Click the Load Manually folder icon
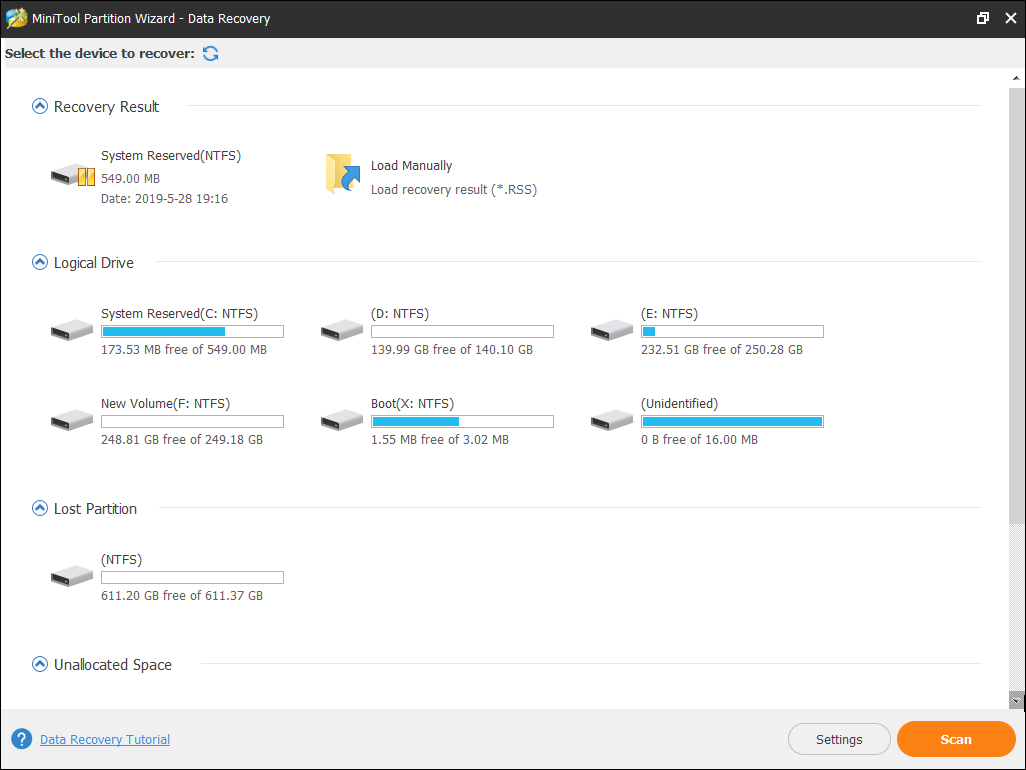Screen dimensions: 1026x770 pyautogui.click(x=342, y=174)
